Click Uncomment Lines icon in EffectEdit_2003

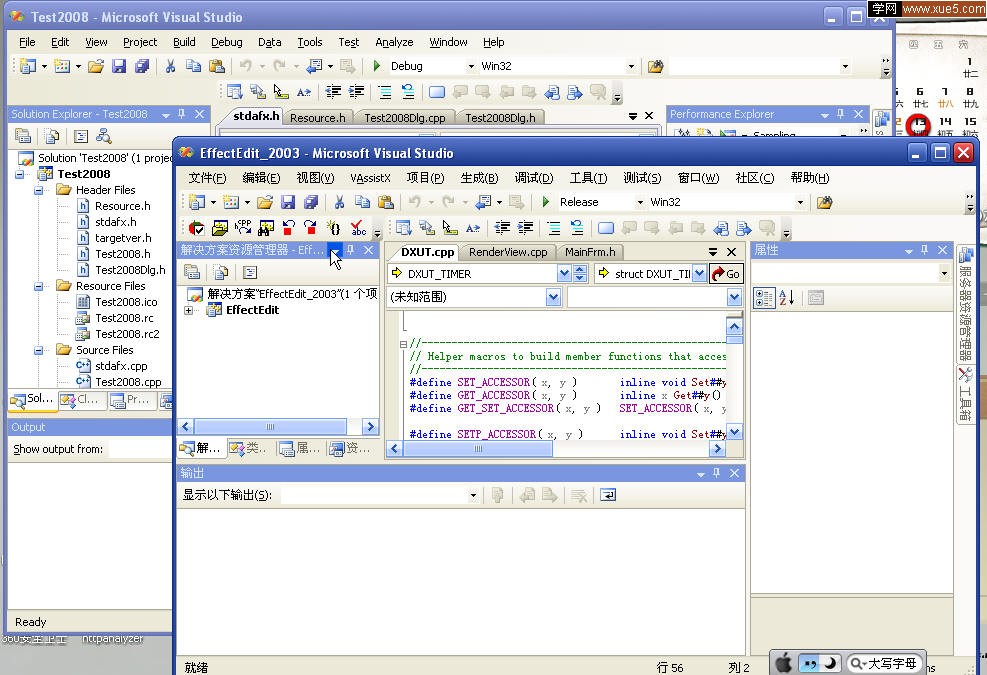click(x=576, y=228)
